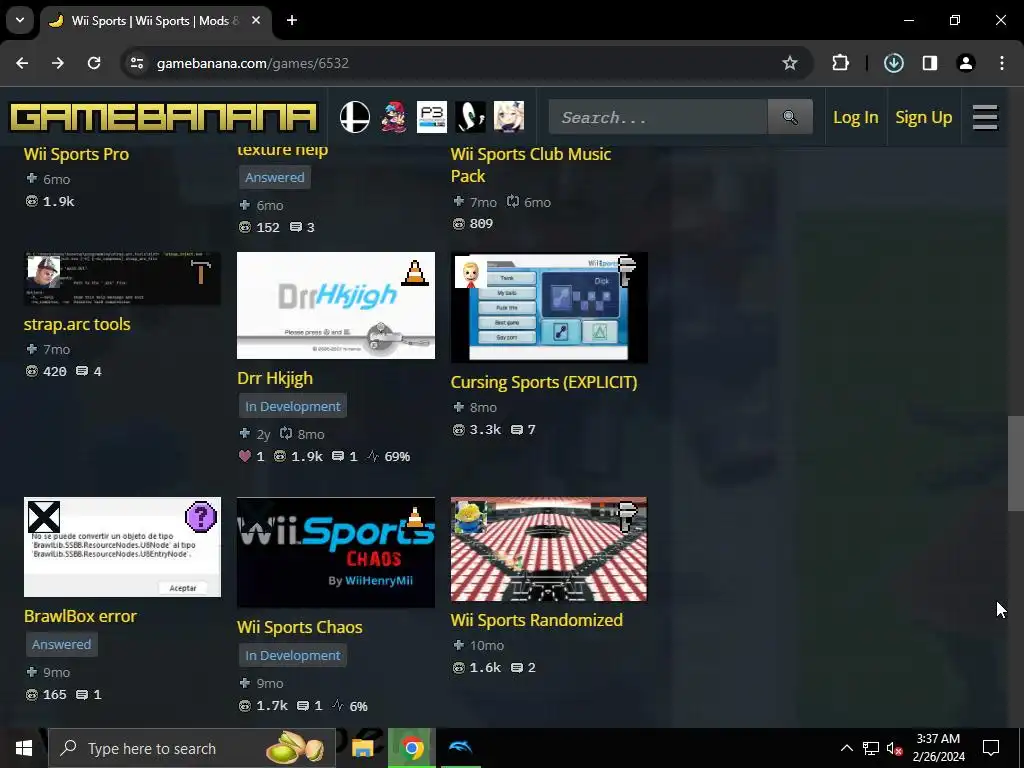Image resolution: width=1024 pixels, height=768 pixels.
Task: Open the Chrome extensions puzzle icon
Action: point(840,63)
